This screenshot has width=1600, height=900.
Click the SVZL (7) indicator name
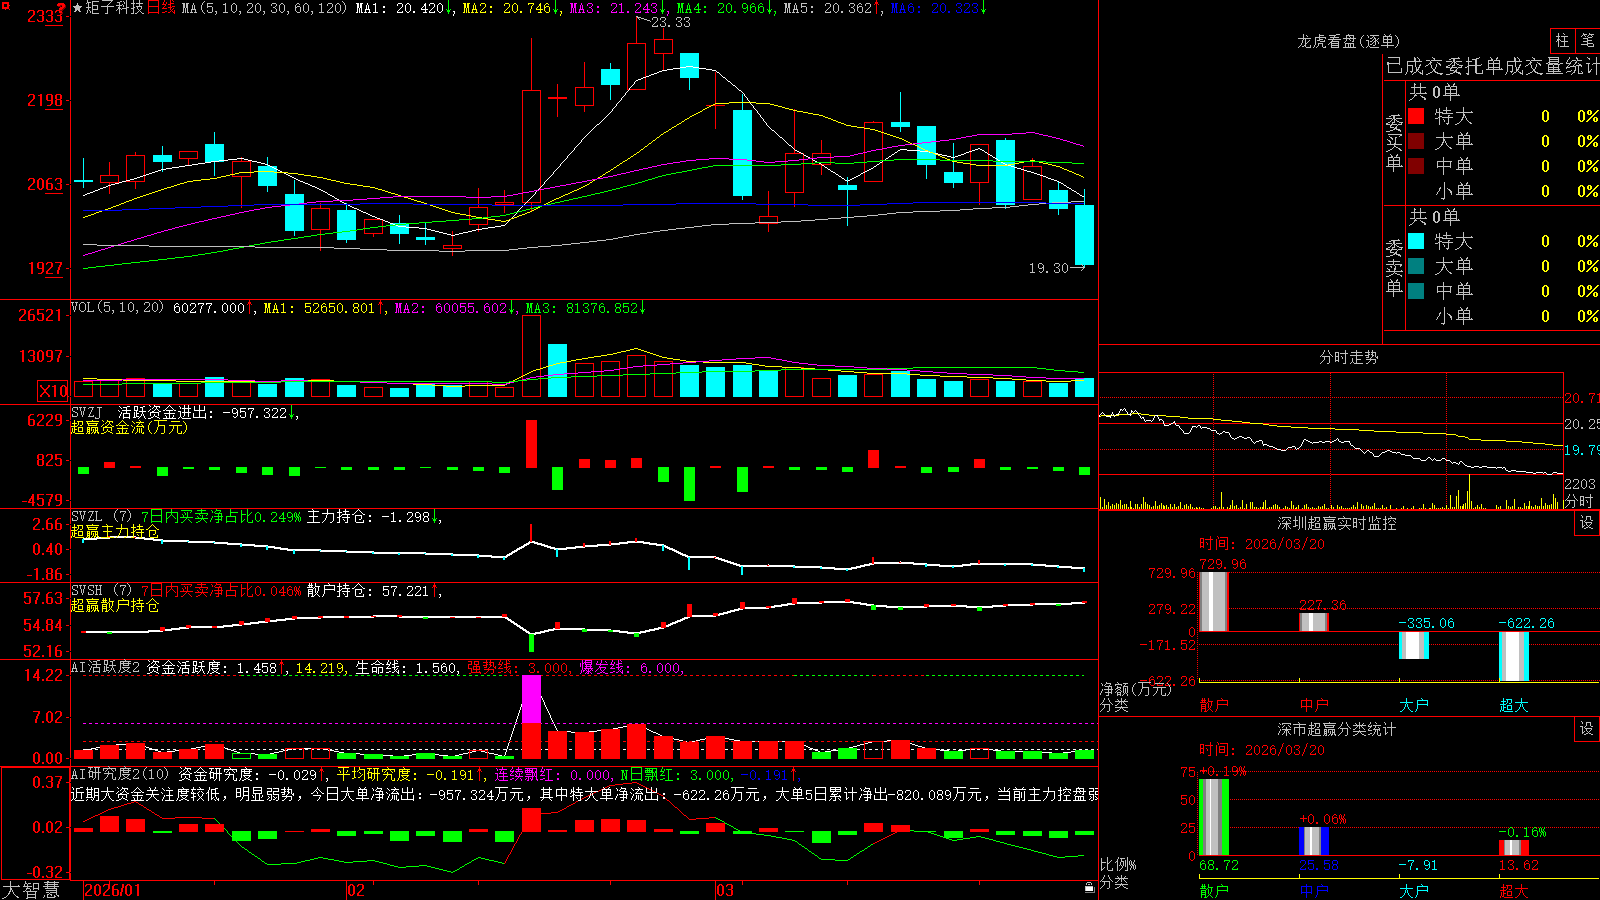(101, 517)
